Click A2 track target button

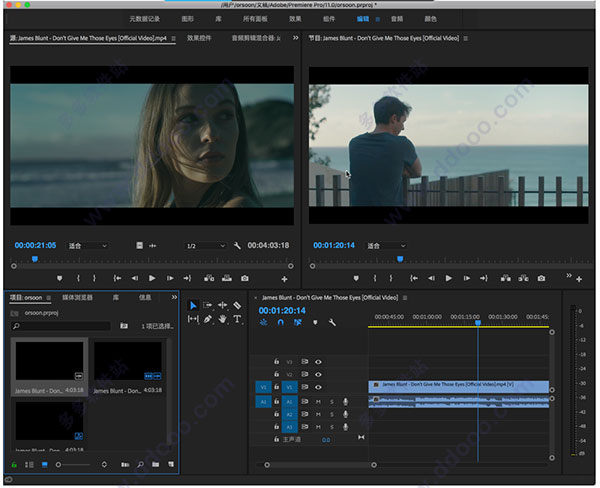pos(289,414)
